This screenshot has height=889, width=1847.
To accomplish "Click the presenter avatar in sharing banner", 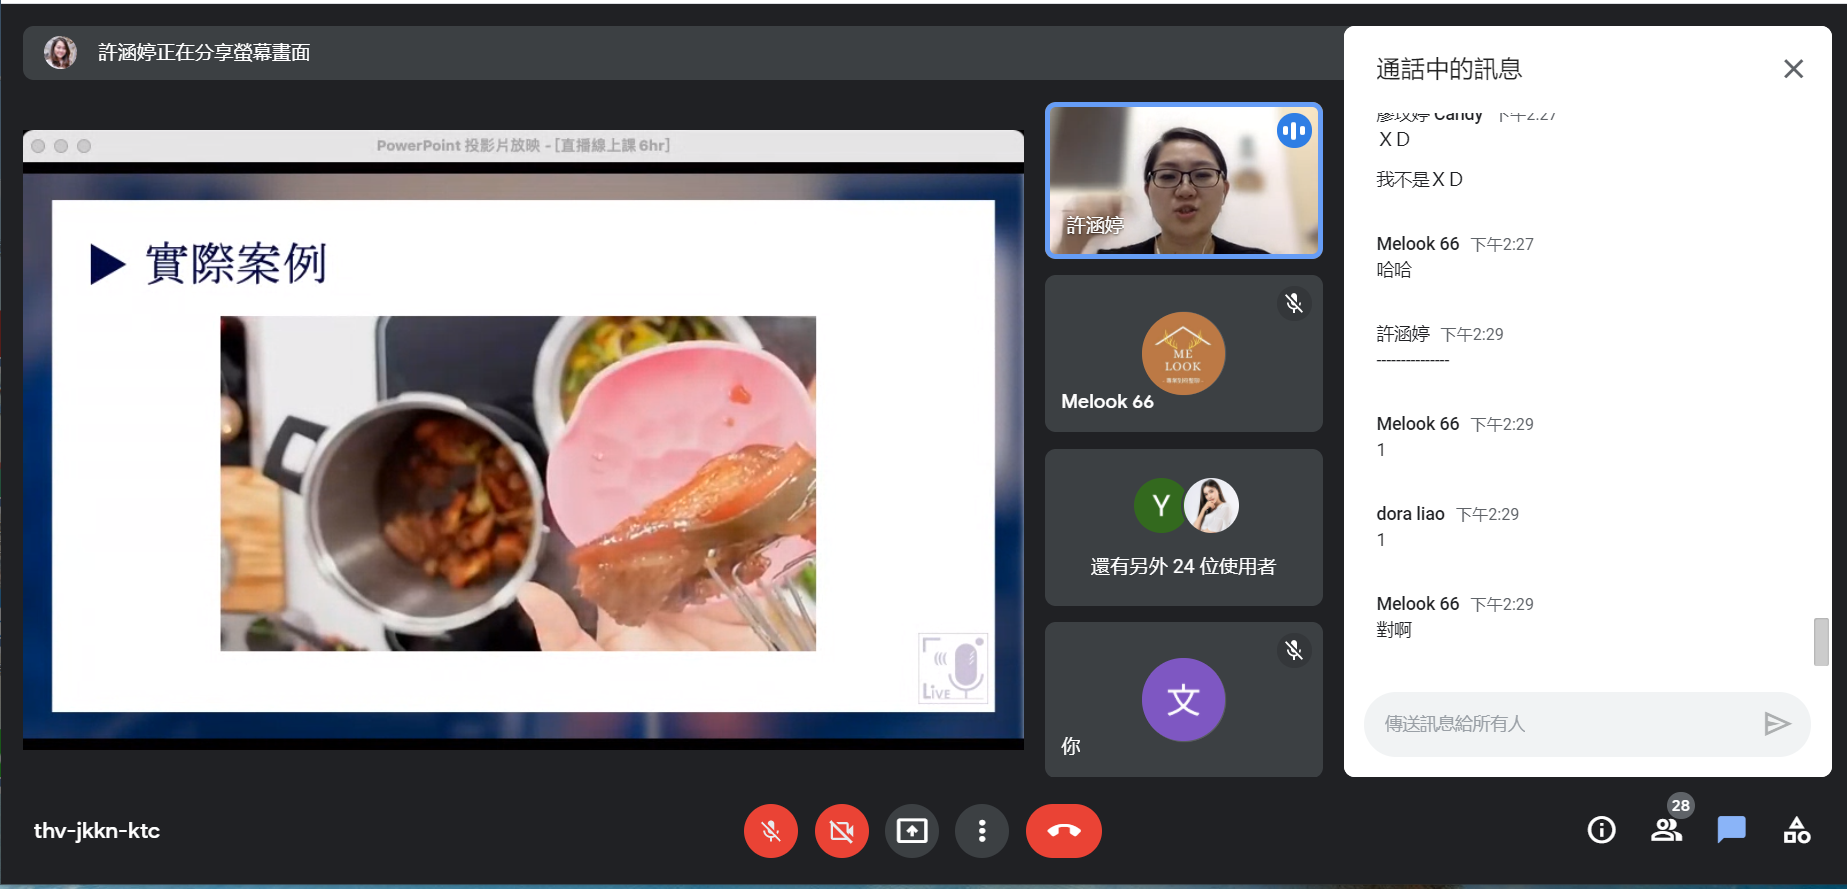I will coord(61,53).
